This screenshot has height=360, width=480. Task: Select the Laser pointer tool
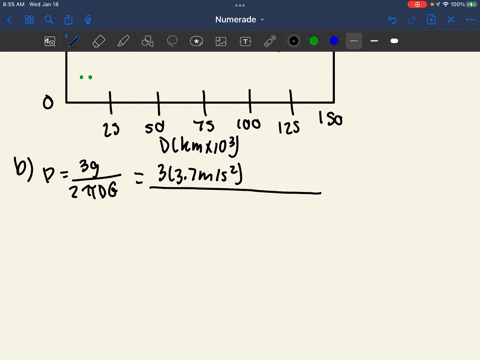(x=270, y=41)
